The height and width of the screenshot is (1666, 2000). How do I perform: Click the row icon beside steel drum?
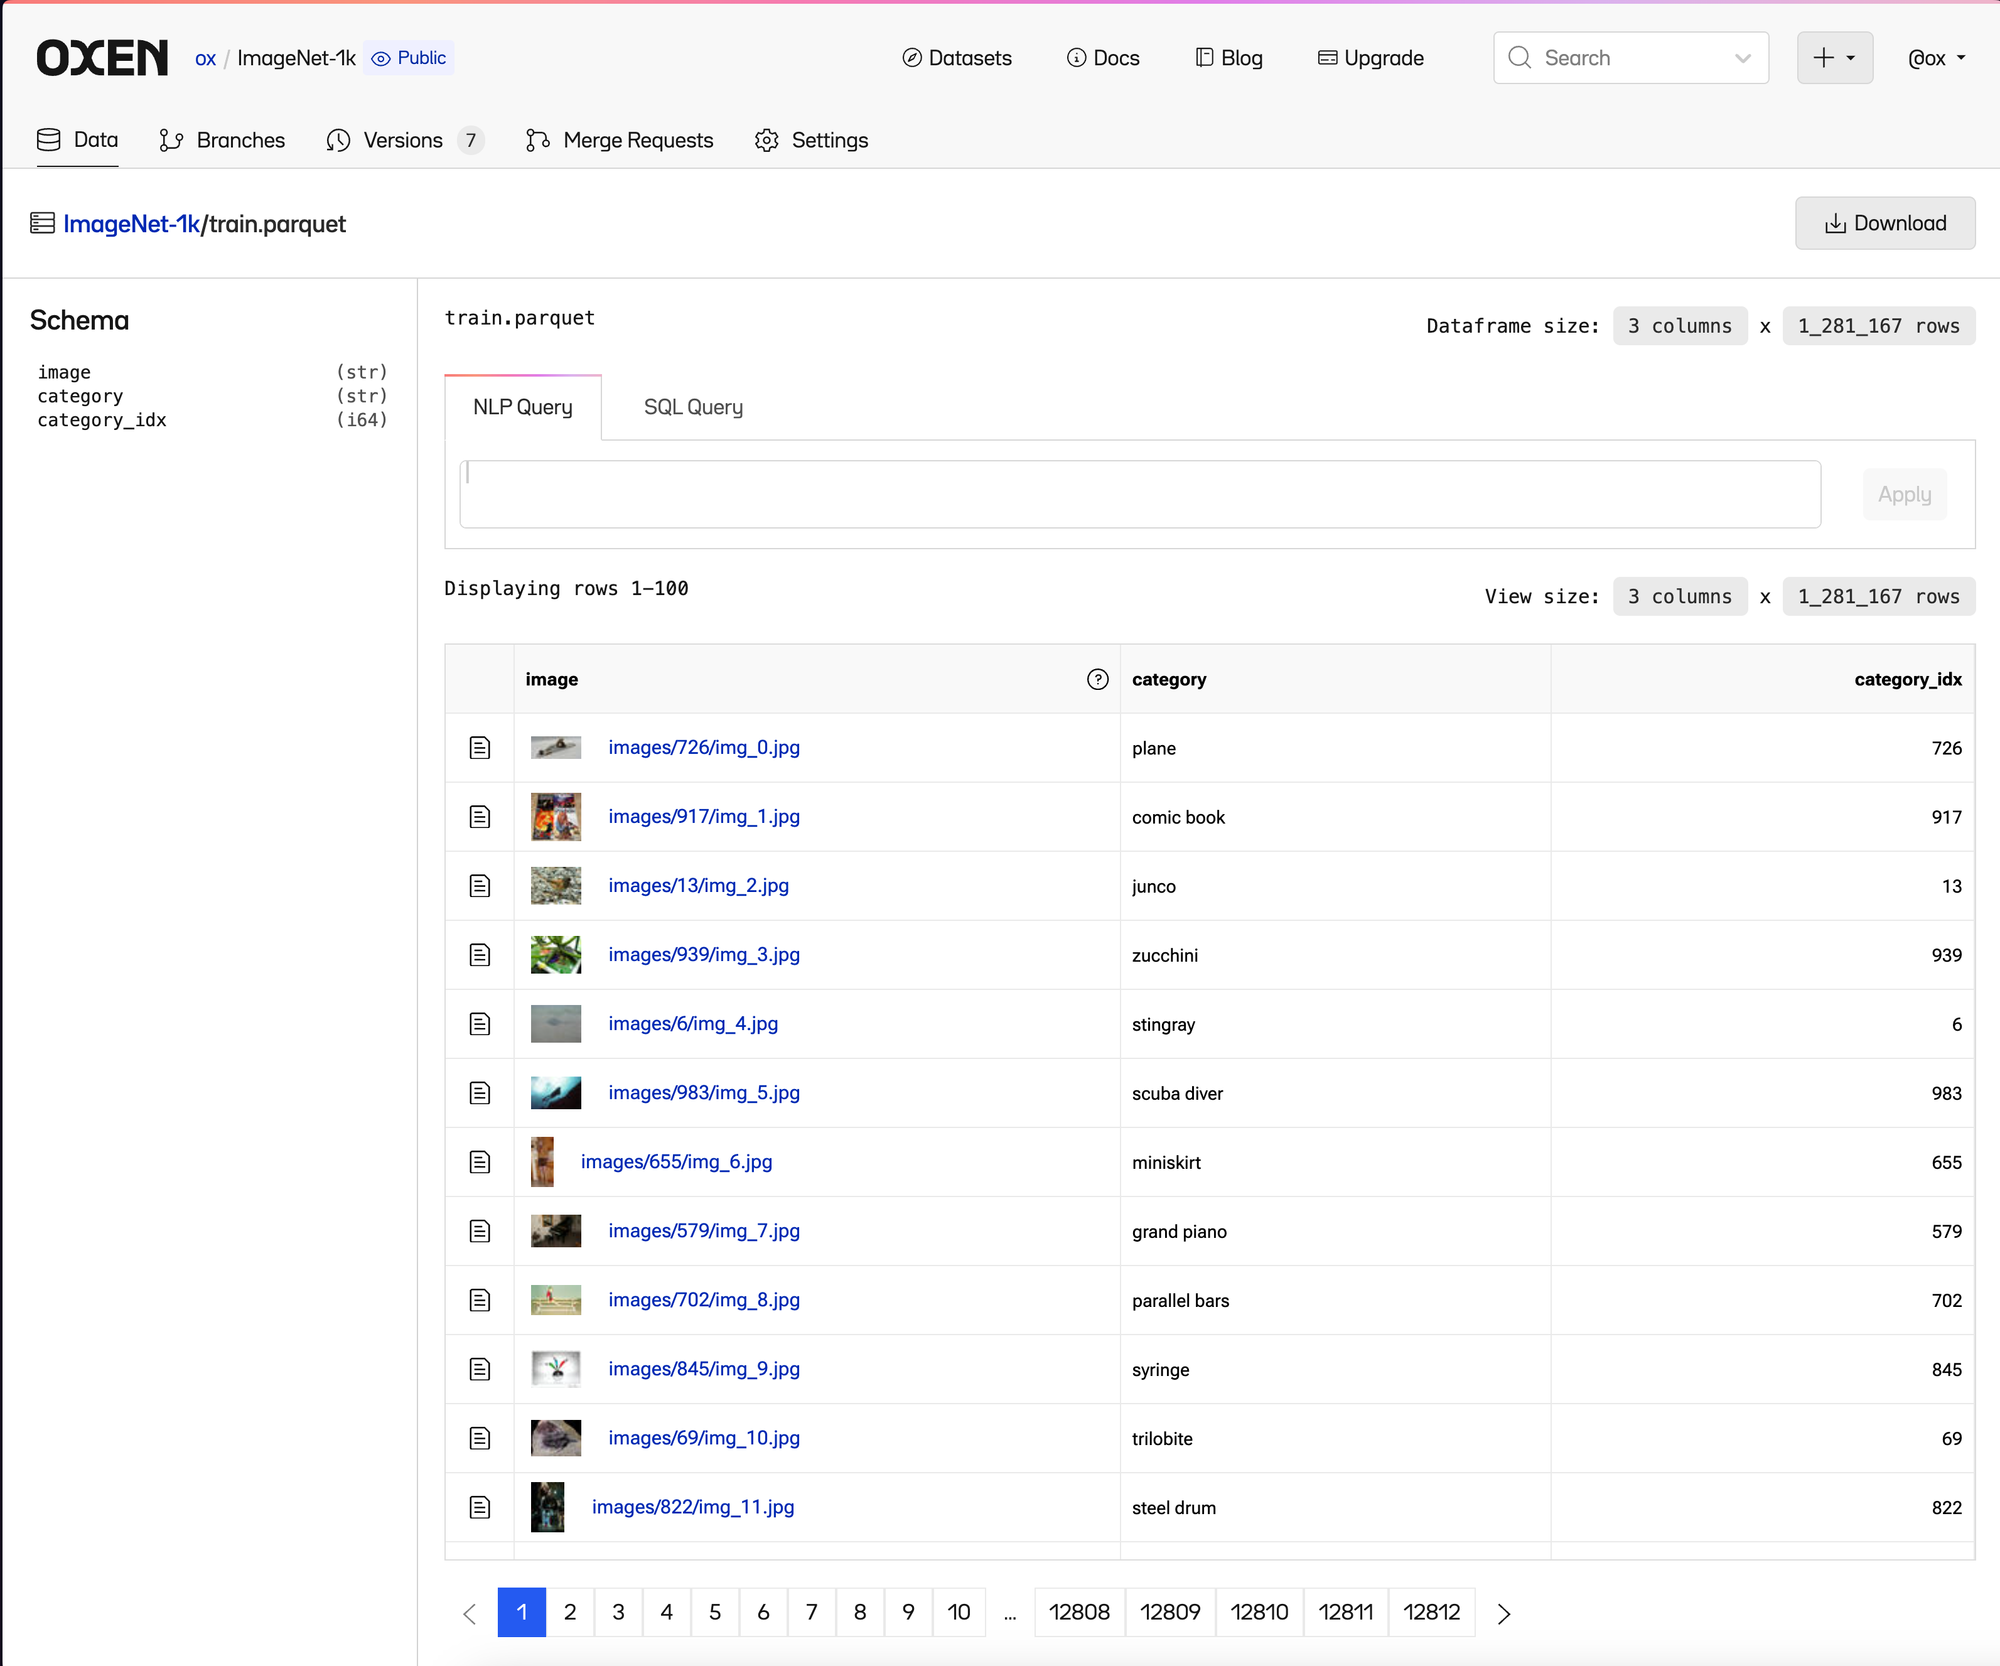[480, 1507]
